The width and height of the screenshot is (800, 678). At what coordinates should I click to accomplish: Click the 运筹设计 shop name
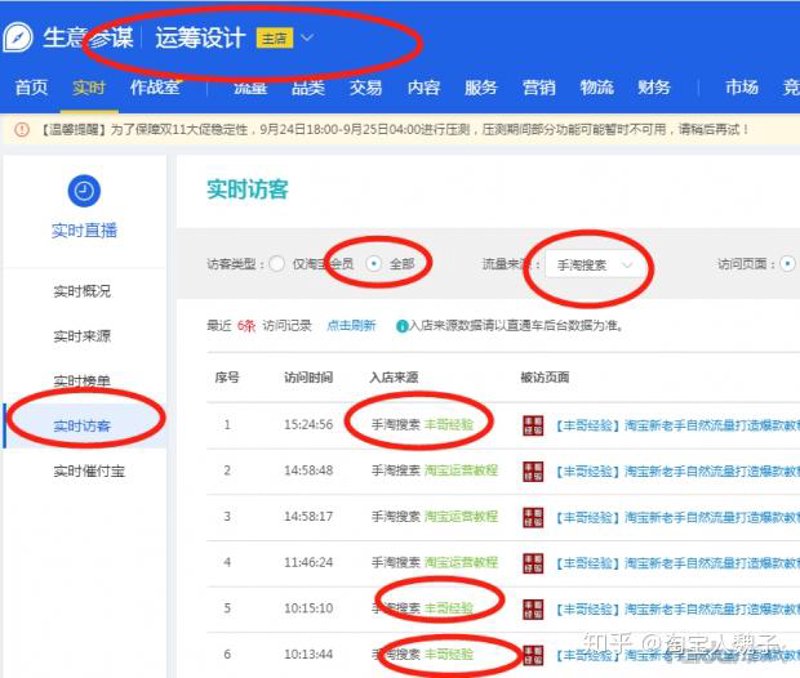tap(201, 38)
